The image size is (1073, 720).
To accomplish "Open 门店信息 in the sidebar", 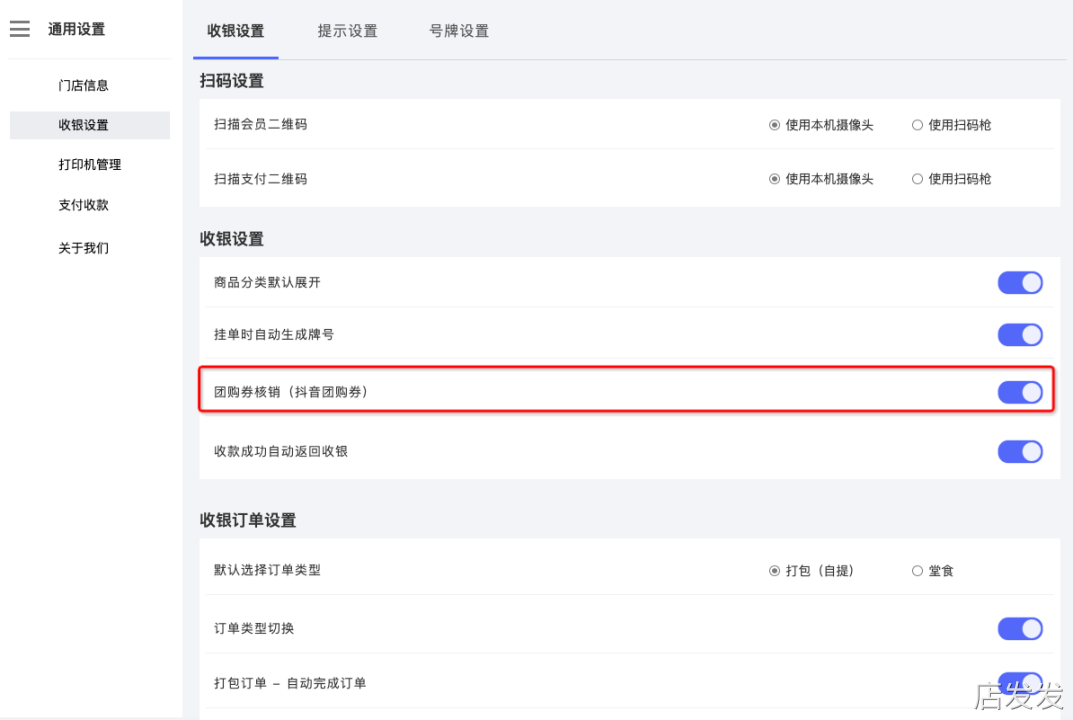I will pos(83,86).
